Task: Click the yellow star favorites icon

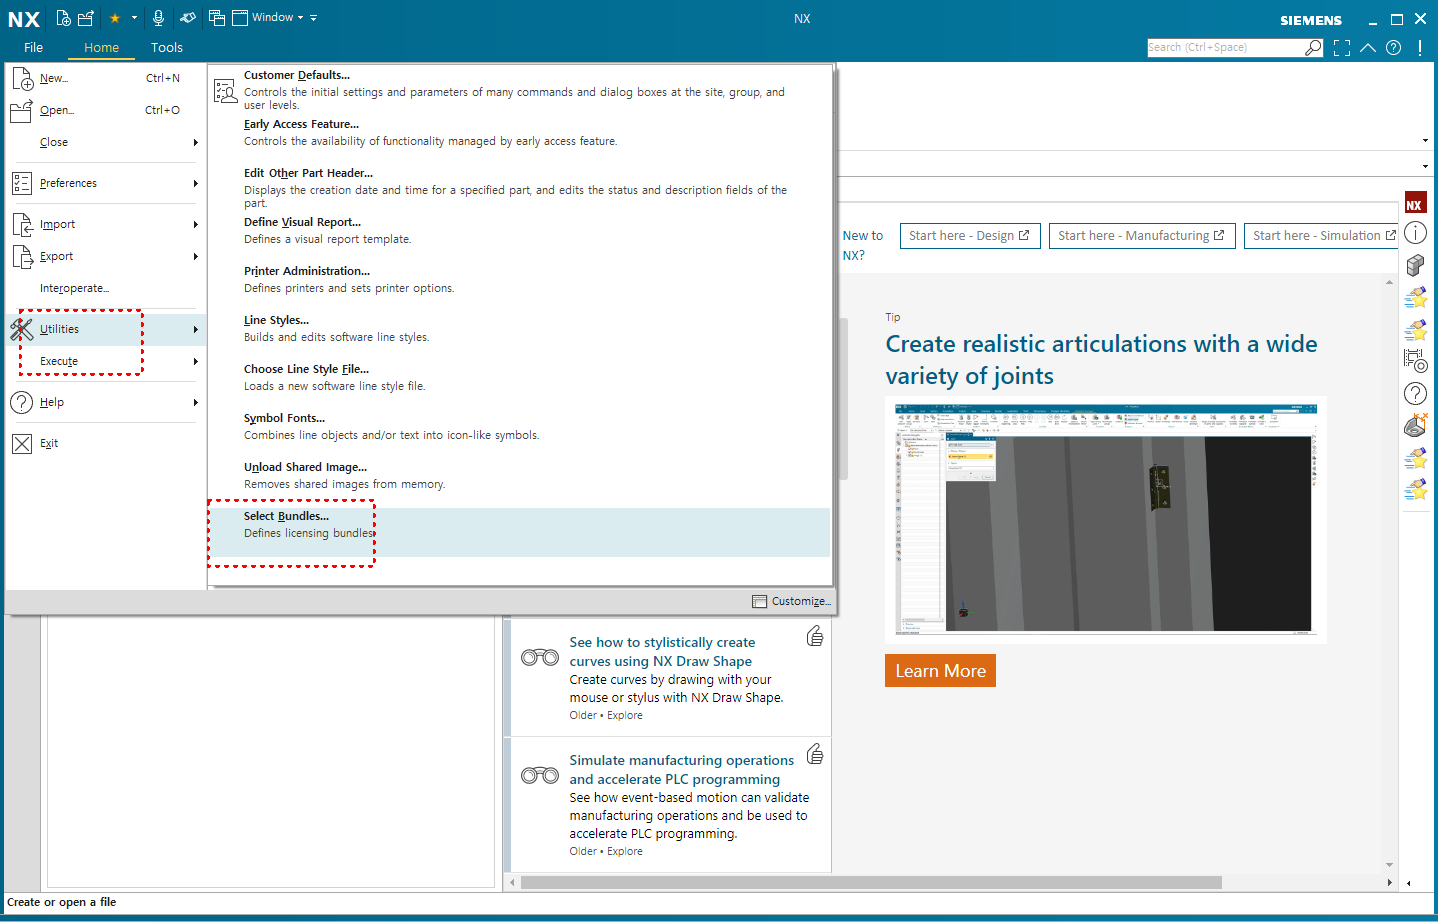Action: coord(115,18)
